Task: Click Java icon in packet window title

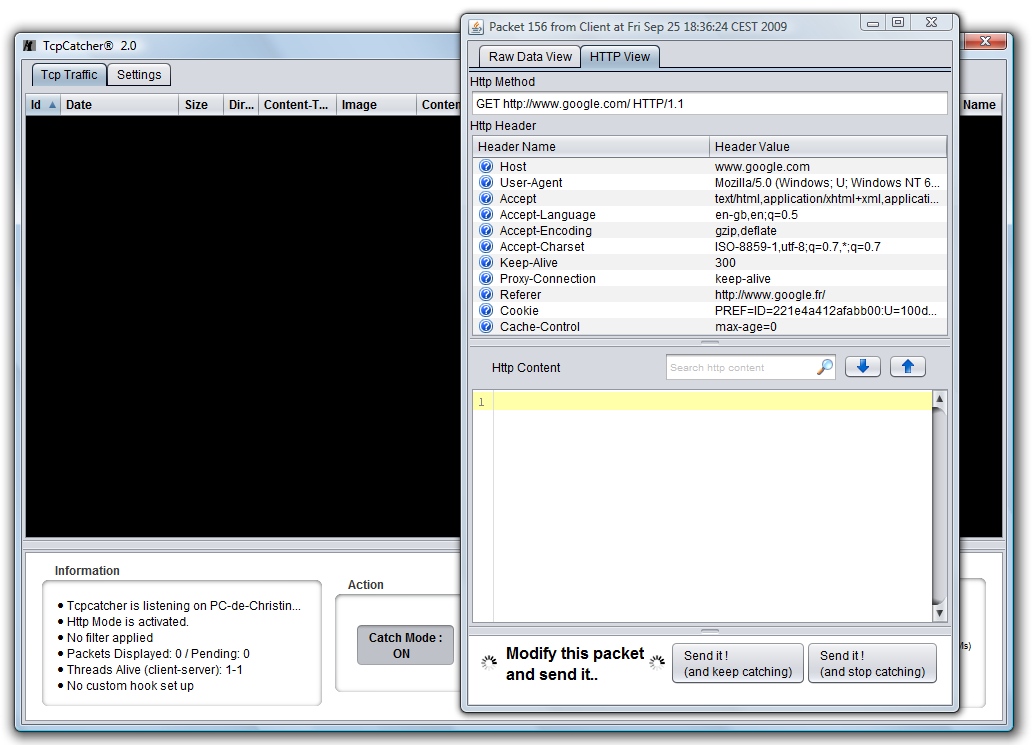Action: (x=476, y=27)
